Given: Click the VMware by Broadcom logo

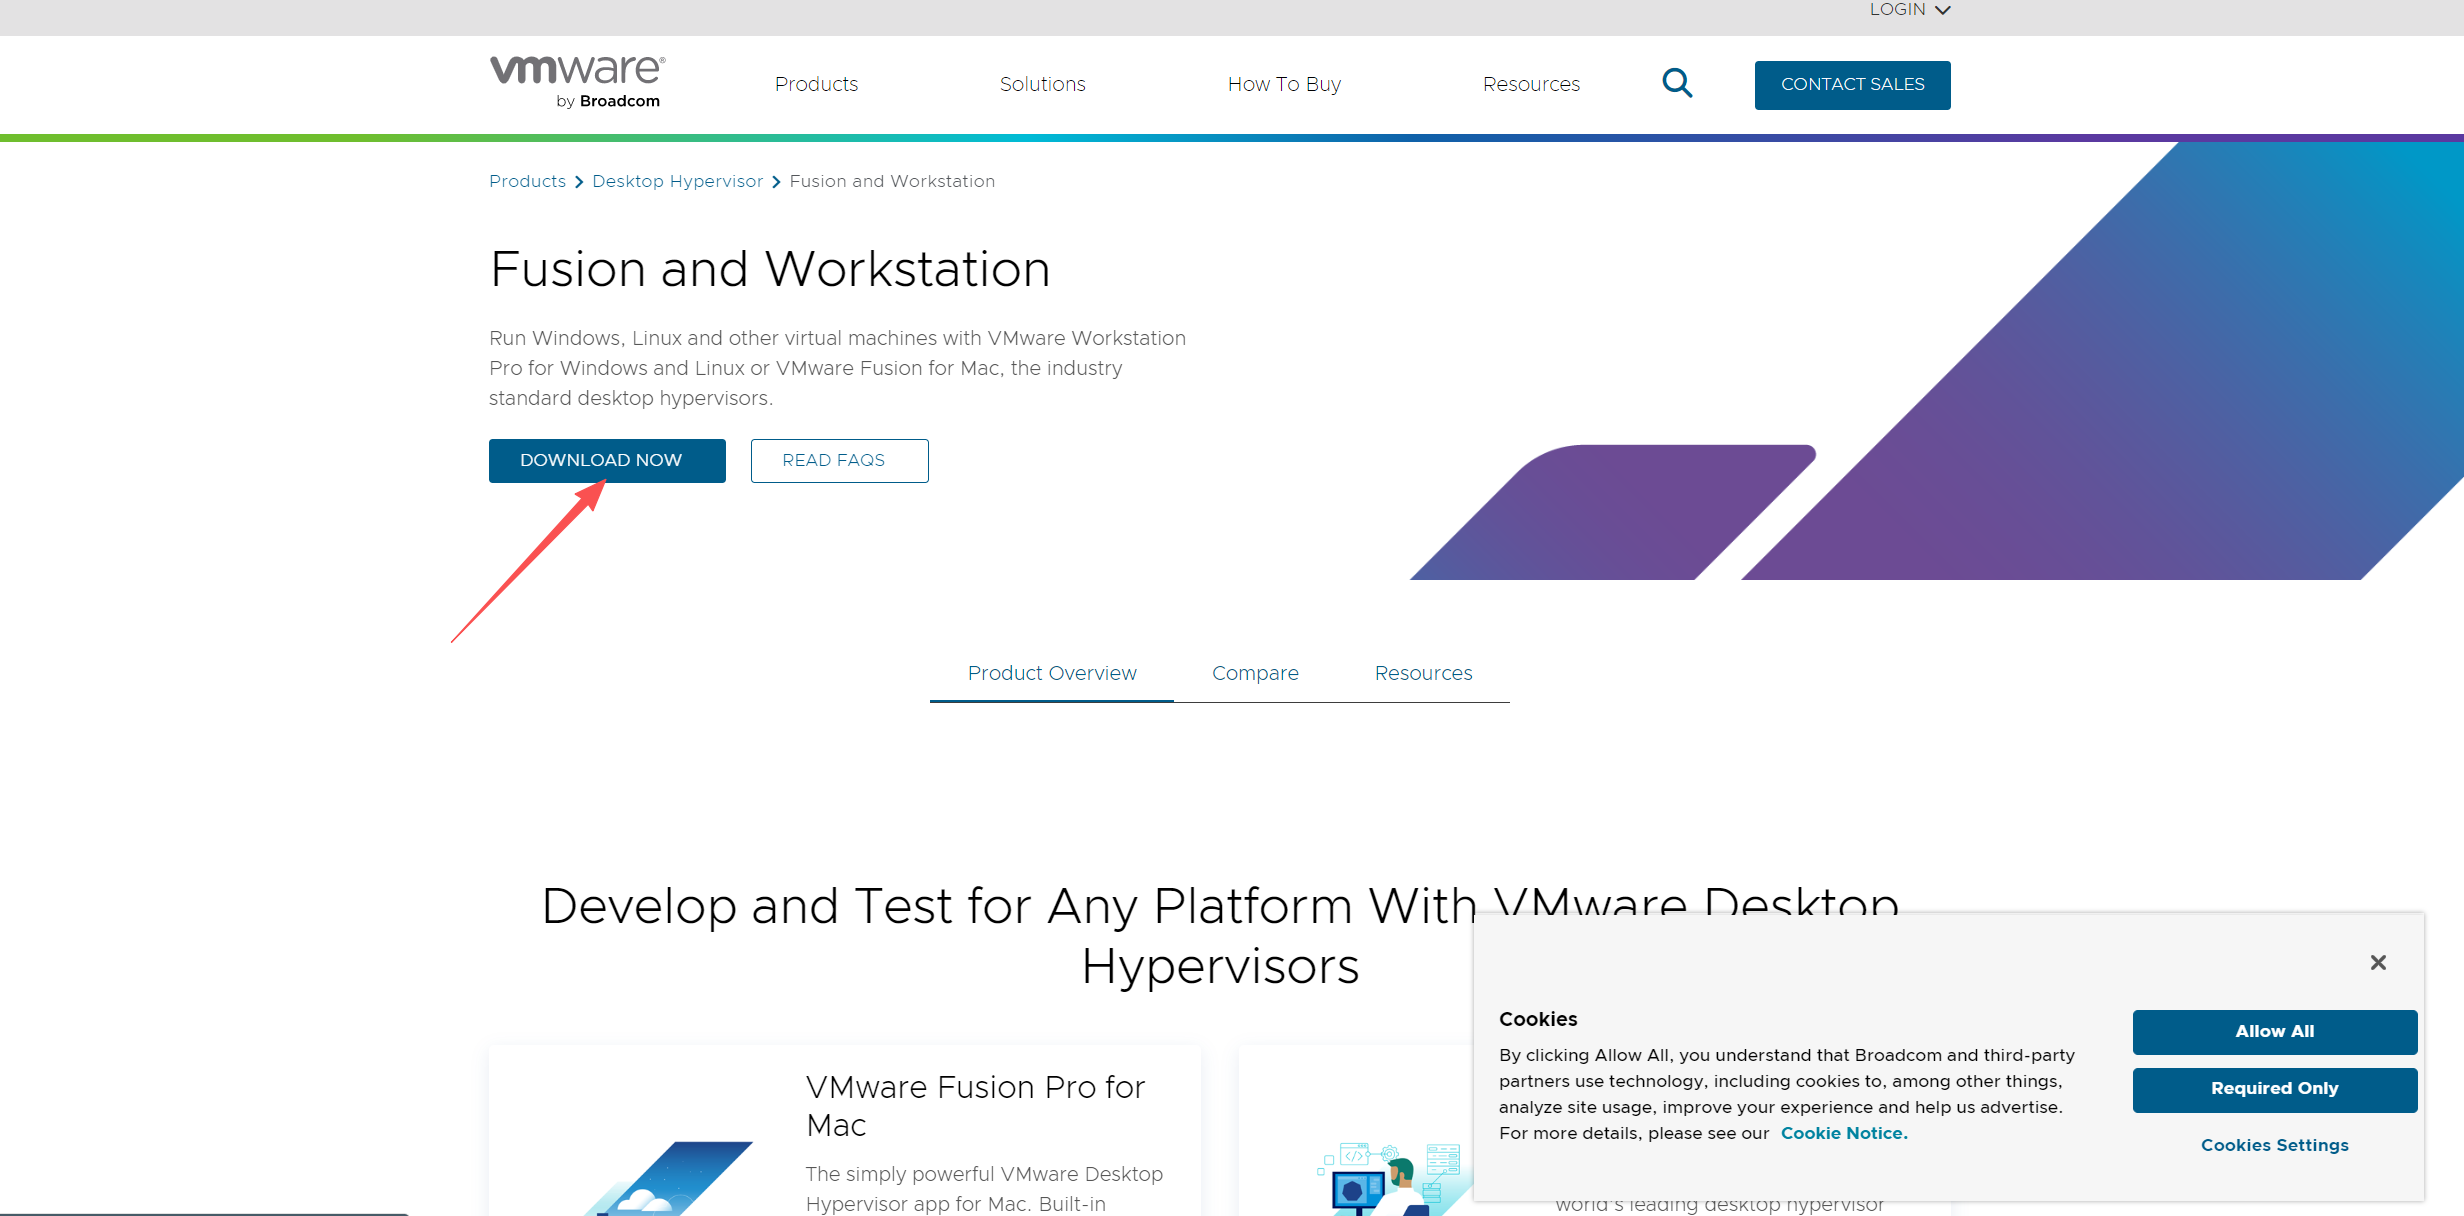Looking at the screenshot, I should click(577, 82).
